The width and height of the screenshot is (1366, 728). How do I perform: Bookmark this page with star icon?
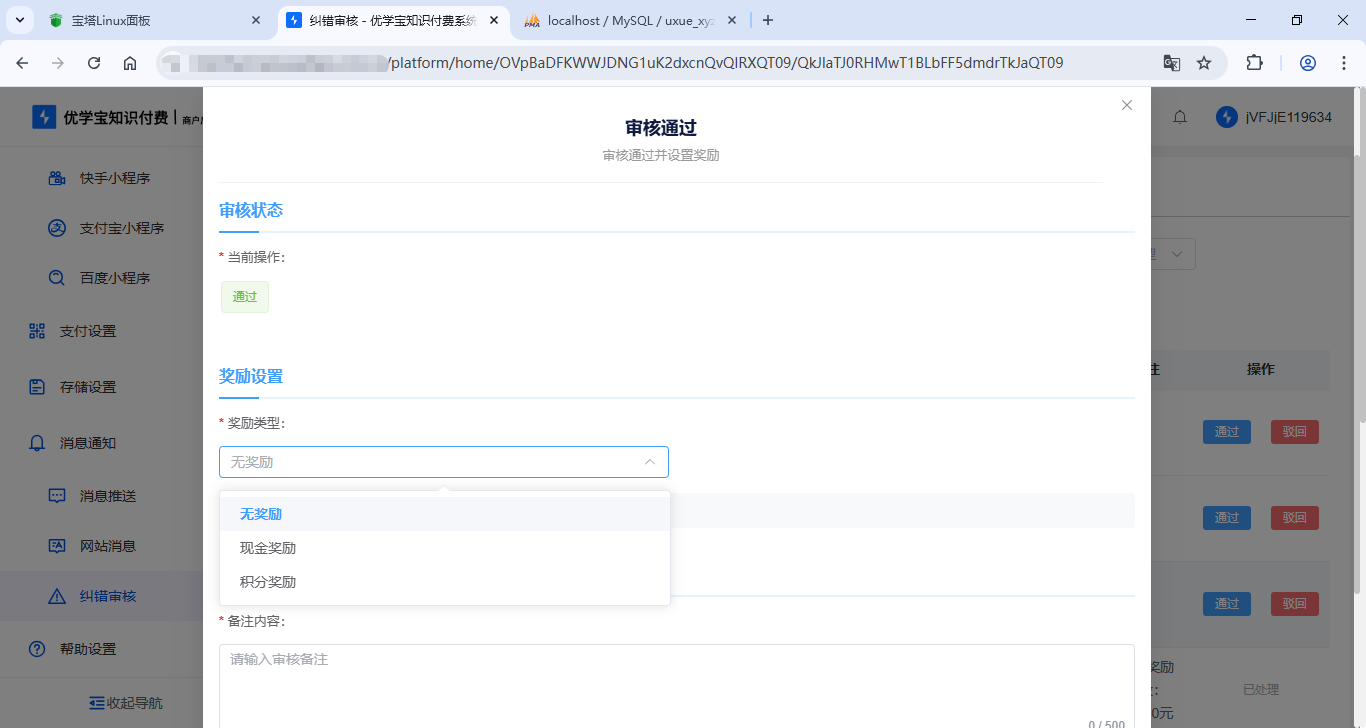(1204, 63)
